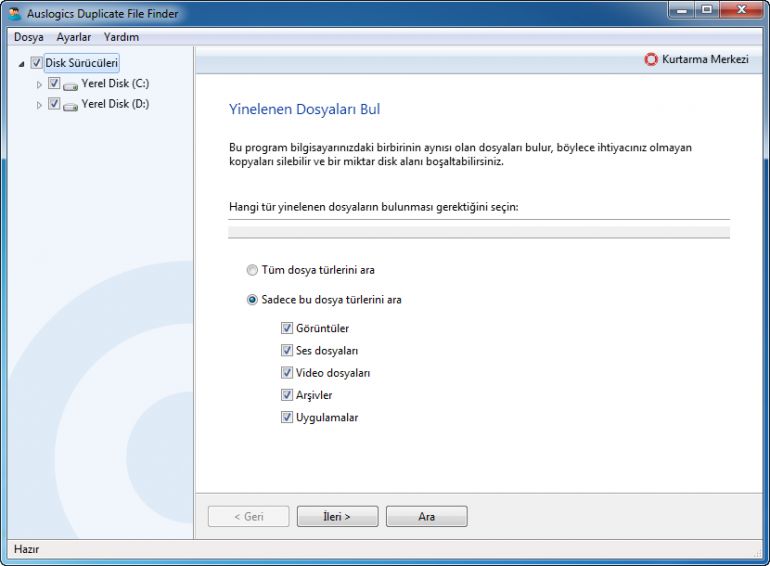Click the Hazır status bar text
This screenshot has width=770, height=566.
27,549
